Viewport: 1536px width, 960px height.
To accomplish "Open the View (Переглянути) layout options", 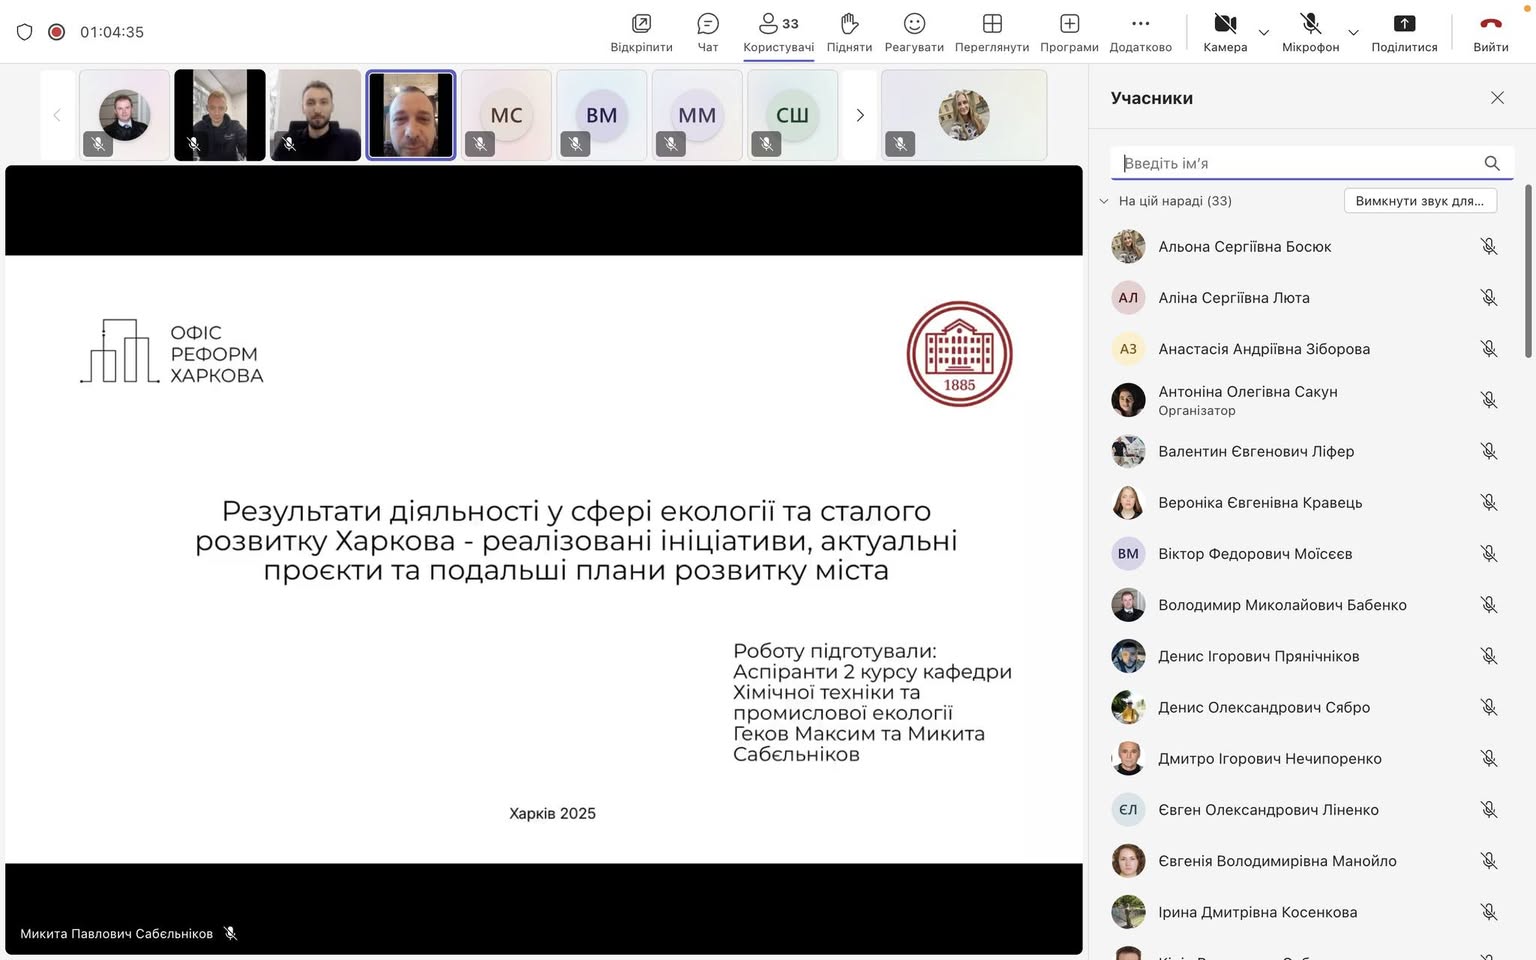I will [991, 24].
